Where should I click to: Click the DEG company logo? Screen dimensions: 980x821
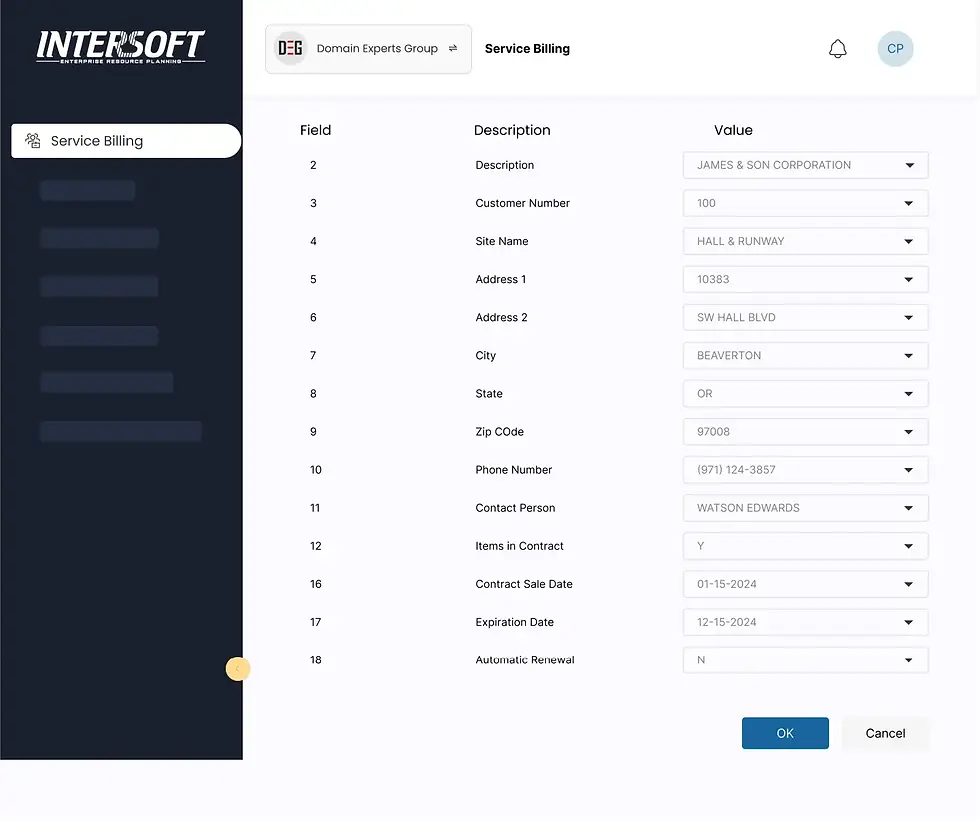[x=289, y=47]
